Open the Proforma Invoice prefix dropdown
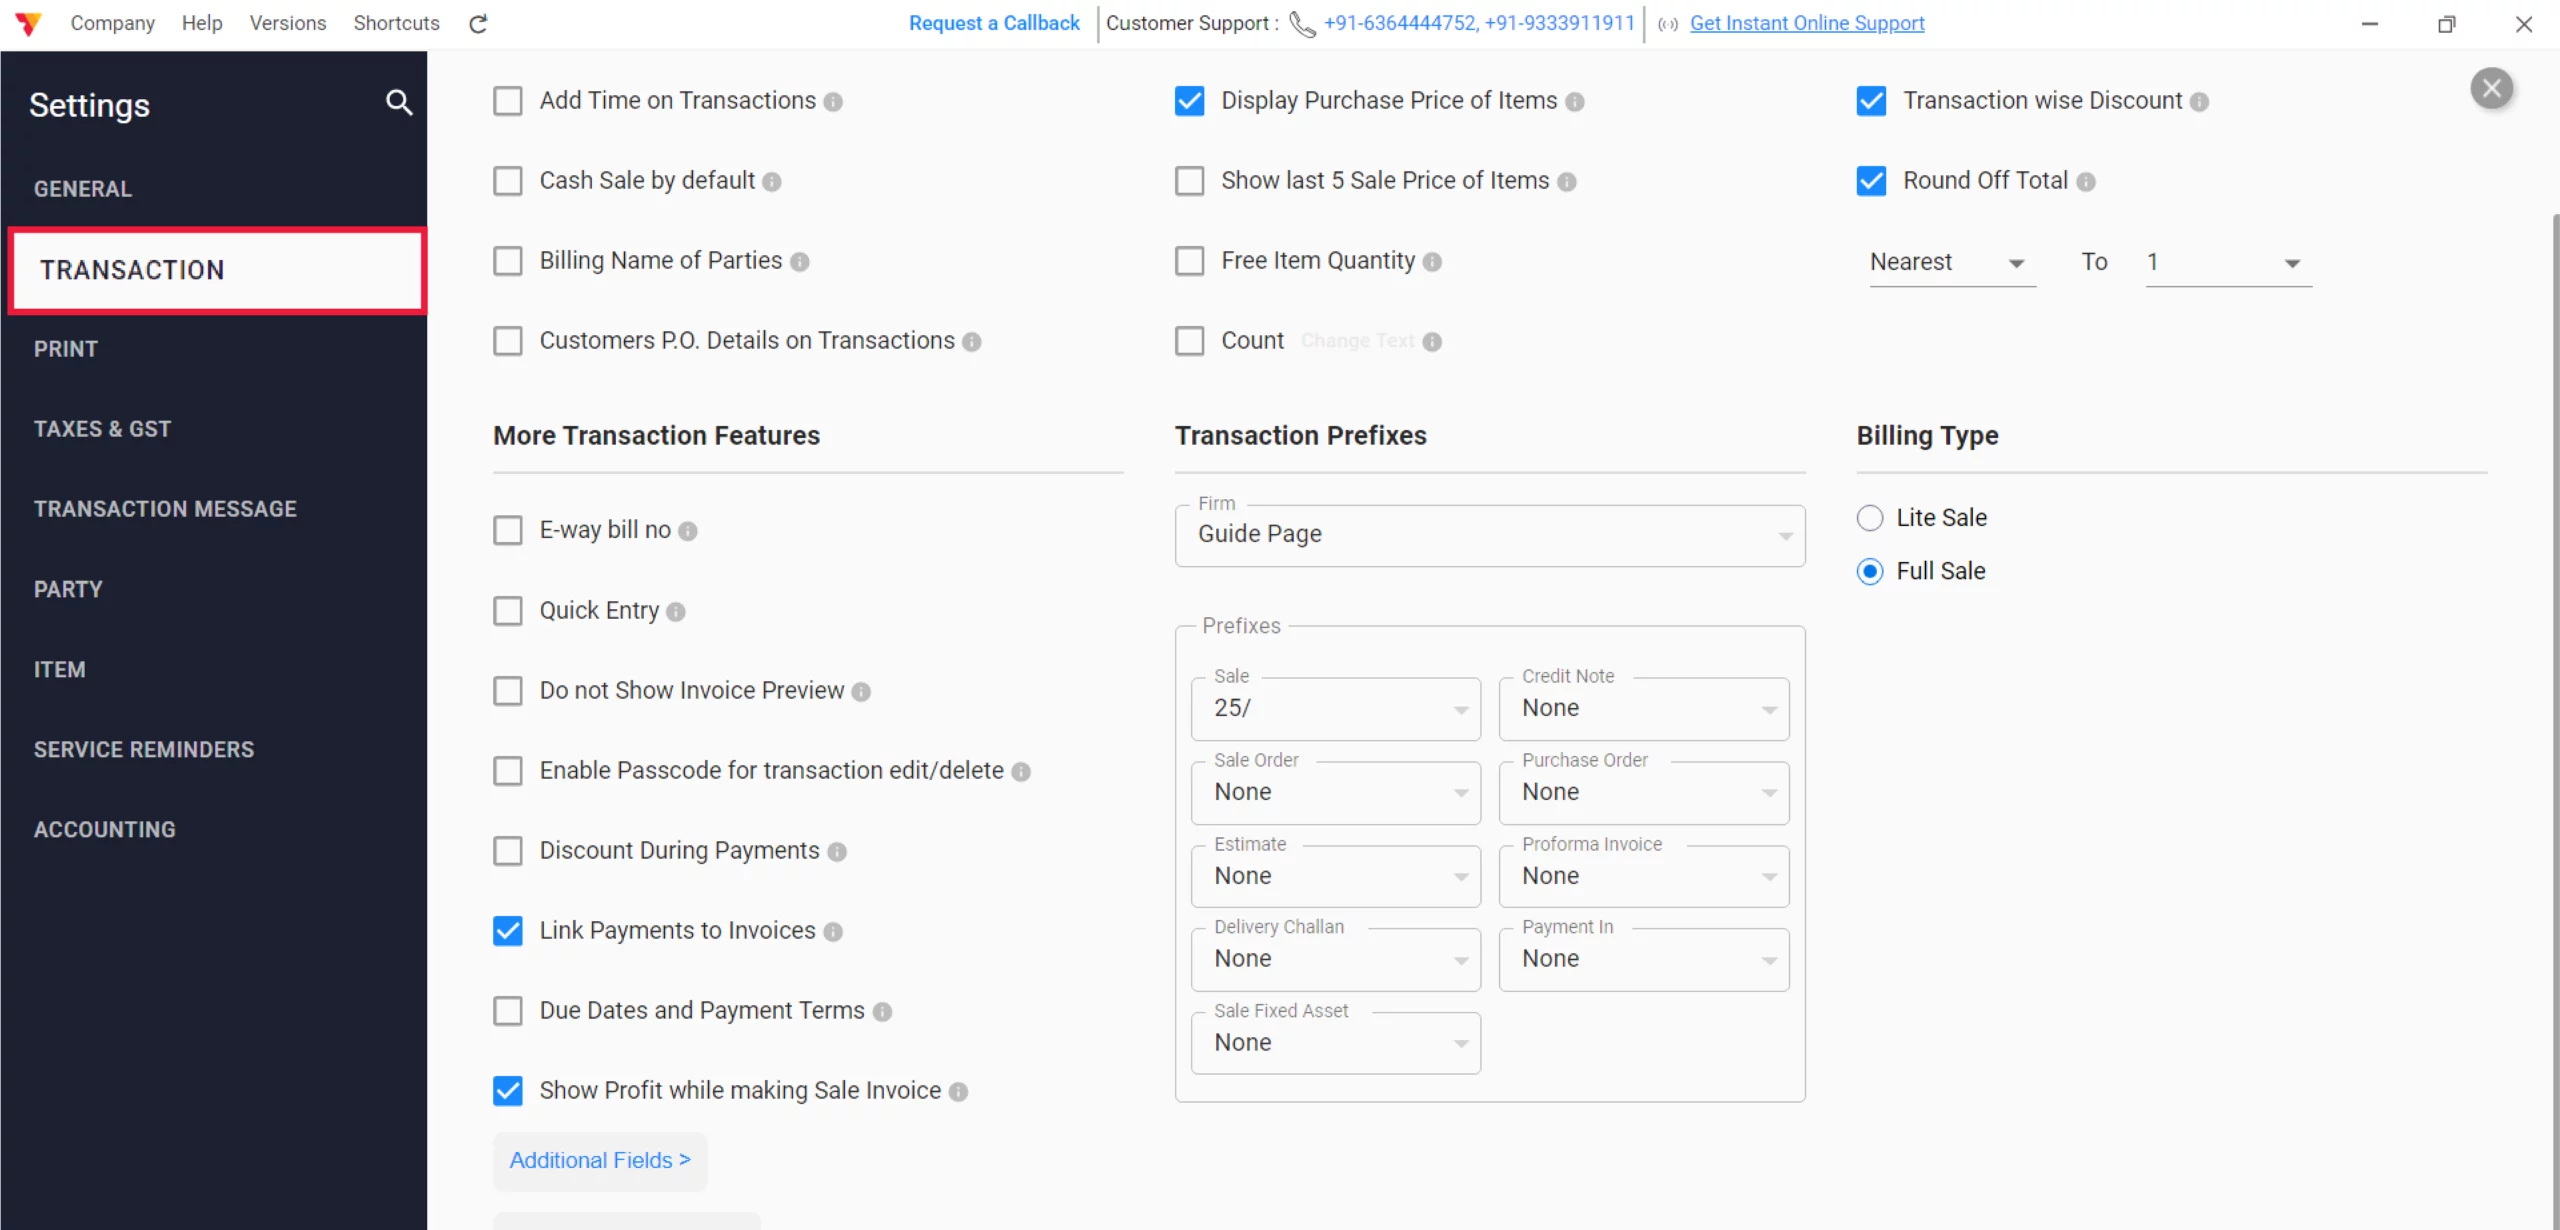The height and width of the screenshot is (1230, 2560). 1643,877
